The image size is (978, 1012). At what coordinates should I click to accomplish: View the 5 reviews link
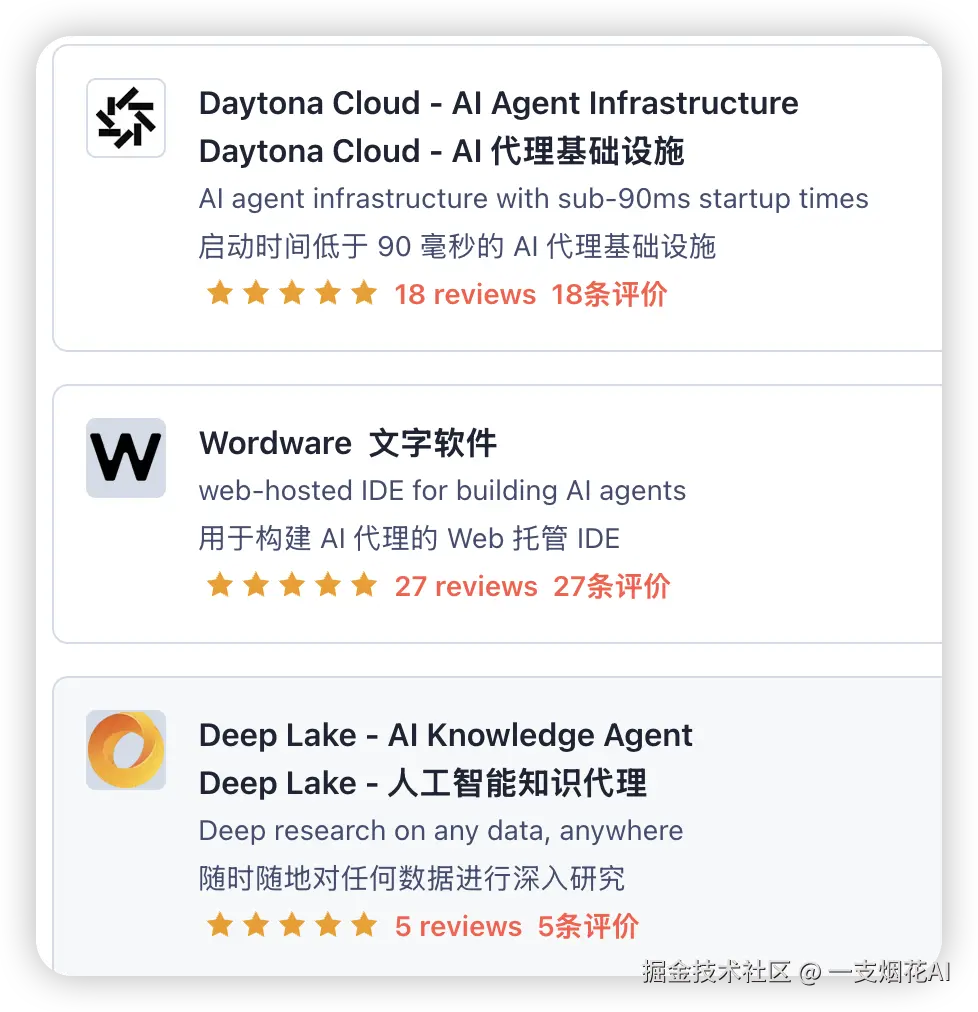458,927
